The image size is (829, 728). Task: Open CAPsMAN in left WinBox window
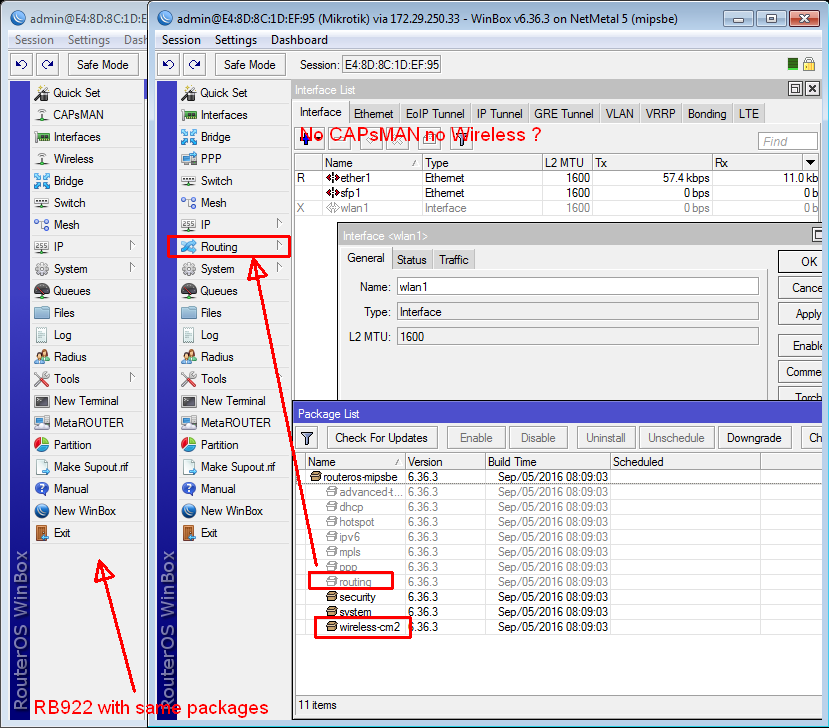point(78,115)
